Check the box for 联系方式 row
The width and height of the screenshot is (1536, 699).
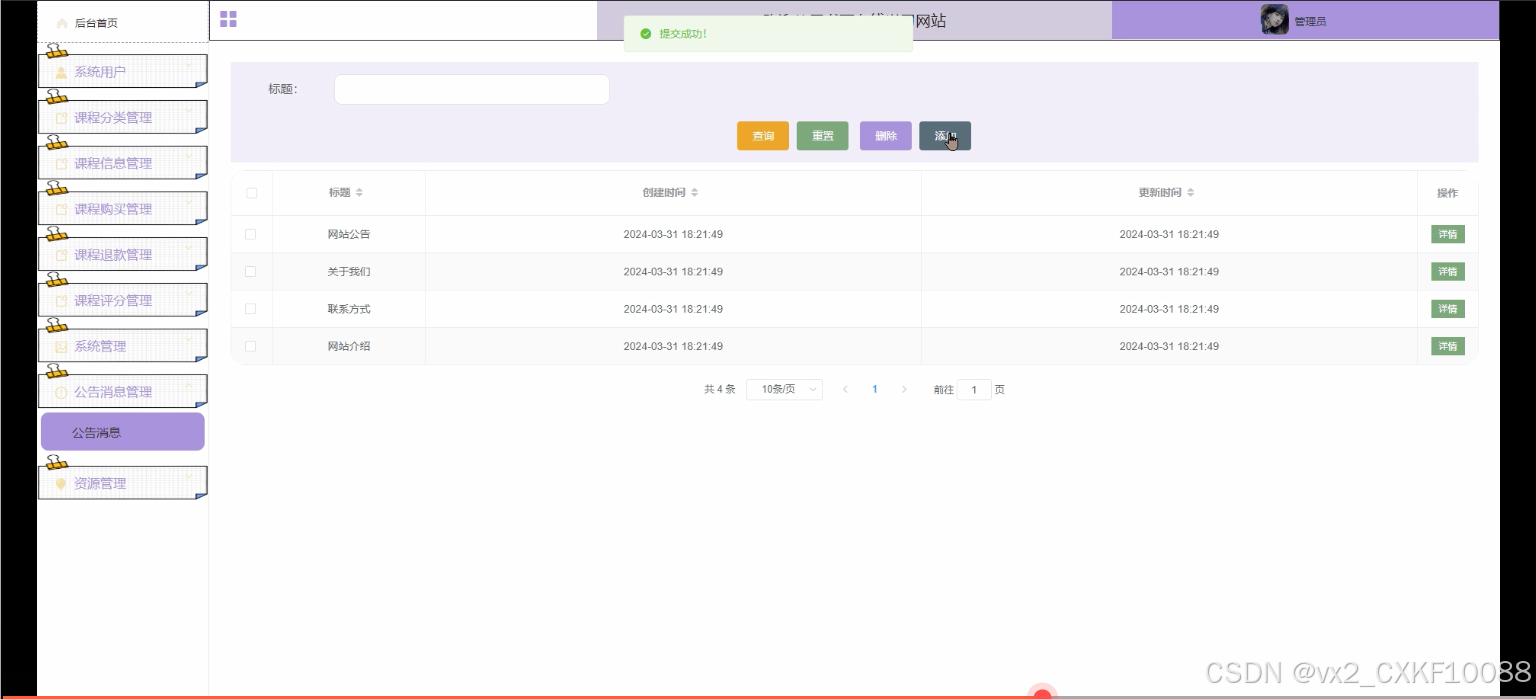pos(251,309)
